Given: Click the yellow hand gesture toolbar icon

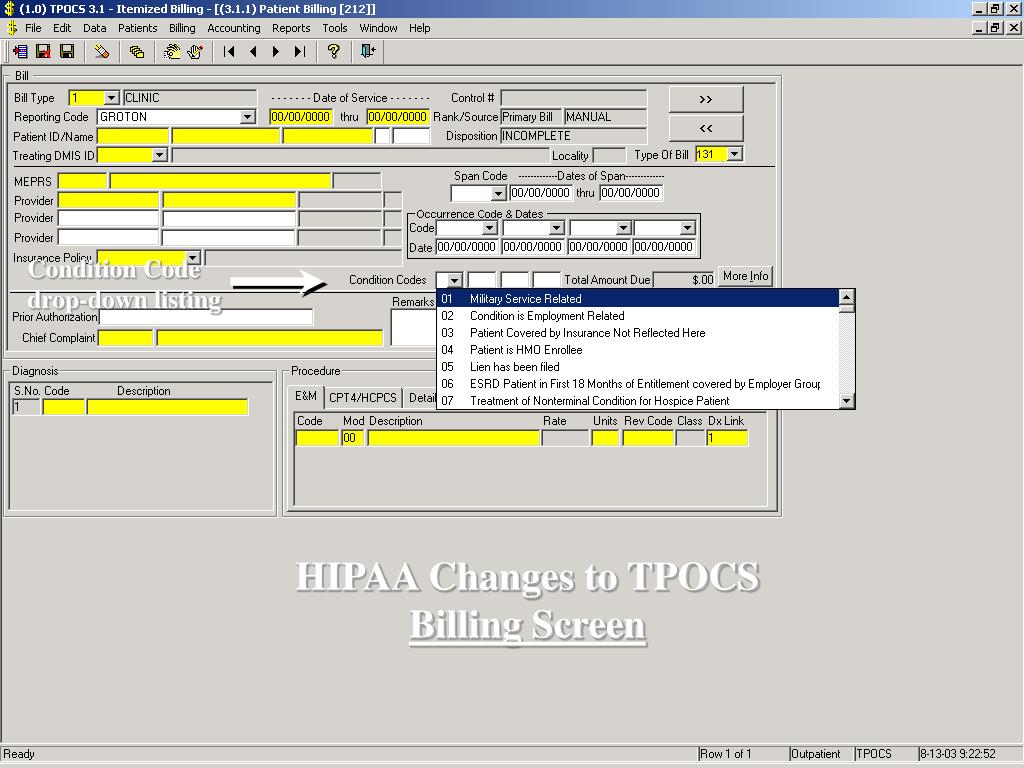Looking at the screenshot, I should click(172, 52).
